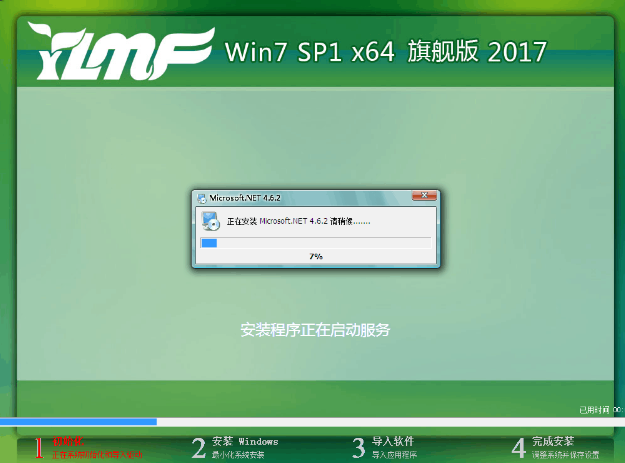Click the 安装程序正在启动服务 status text
This screenshot has width=625, height=463.
[x=315, y=329]
